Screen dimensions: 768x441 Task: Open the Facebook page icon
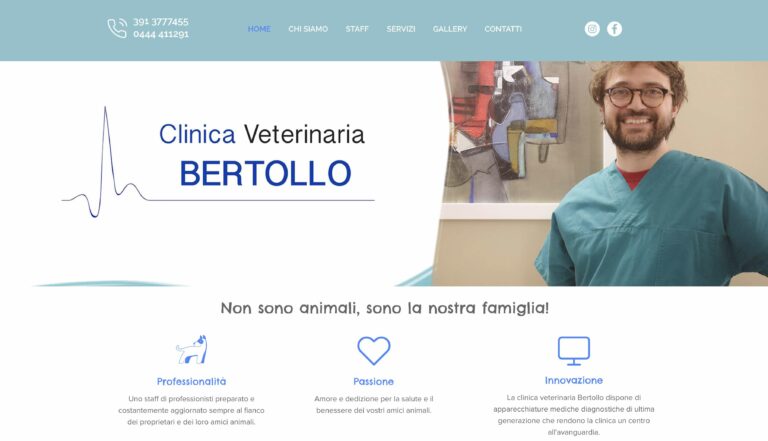(614, 29)
